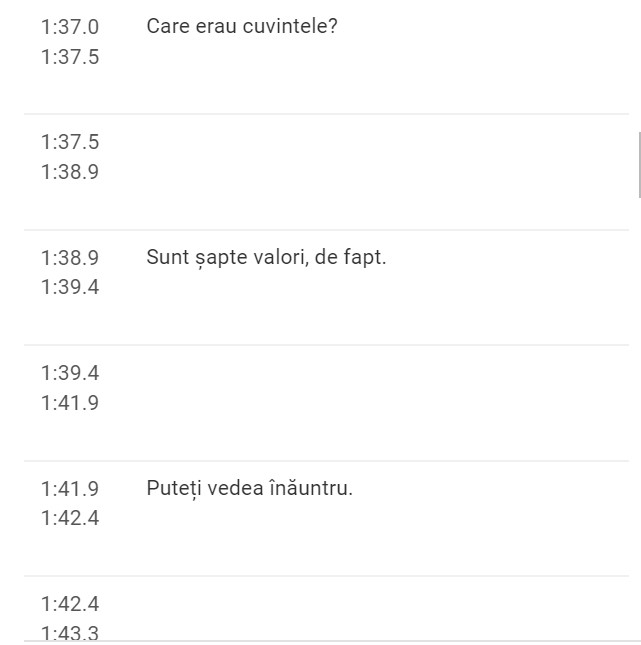Click the 1:43.3 end time at the bottom
641x645 pixels.
coord(70,632)
